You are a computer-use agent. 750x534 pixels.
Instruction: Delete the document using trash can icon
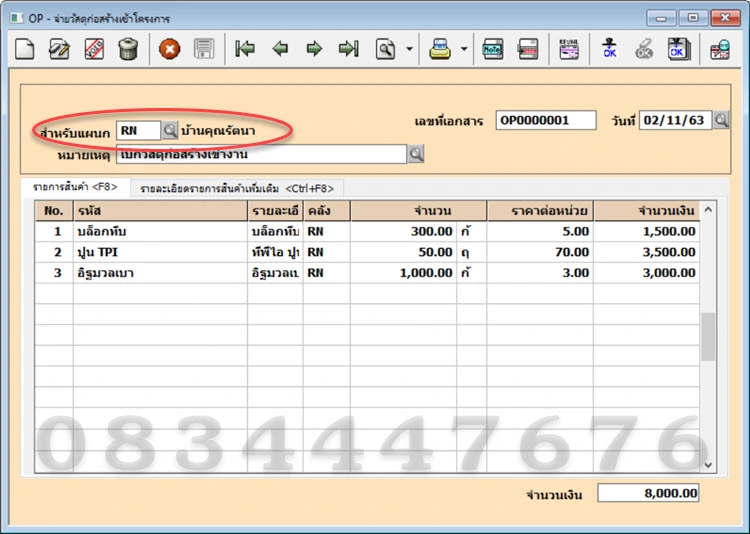[x=128, y=49]
